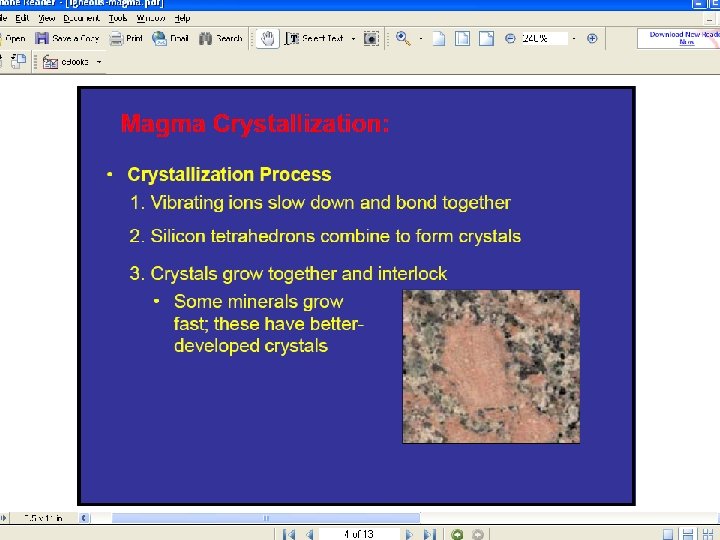
Task: Click the Save a Copy label
Action: pyautogui.click(x=75, y=39)
